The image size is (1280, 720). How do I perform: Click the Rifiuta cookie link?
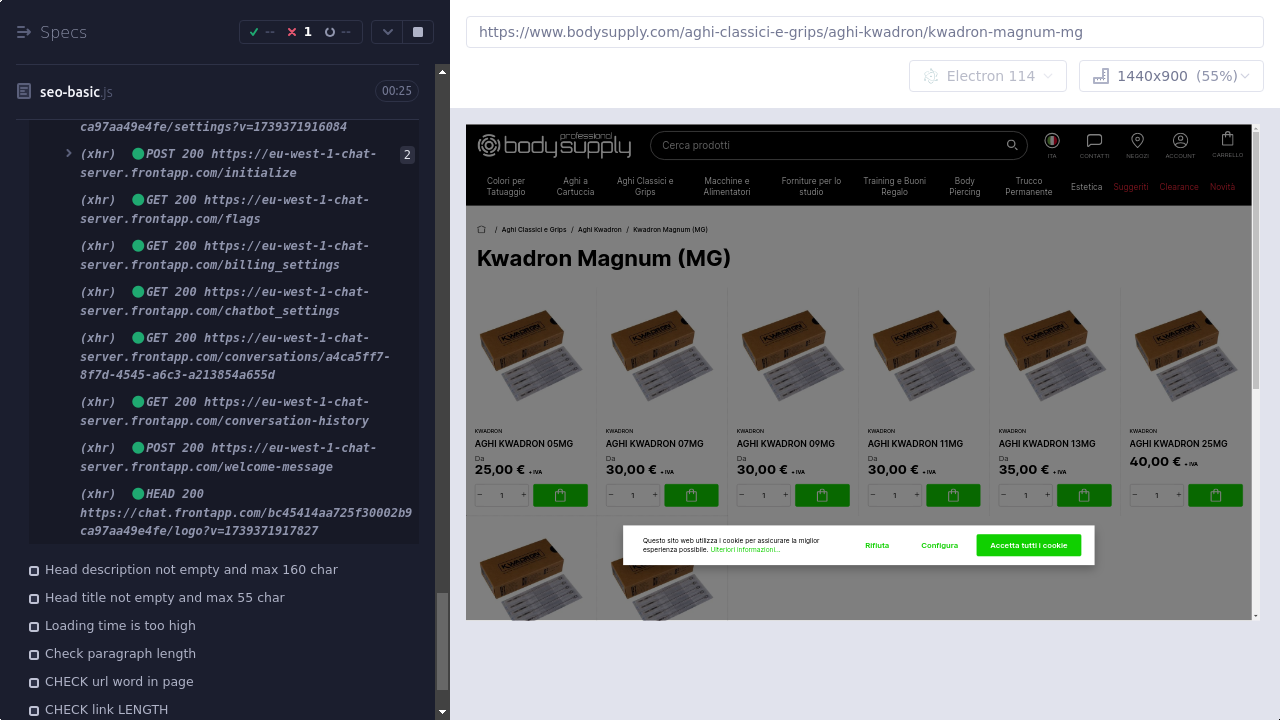click(x=877, y=546)
